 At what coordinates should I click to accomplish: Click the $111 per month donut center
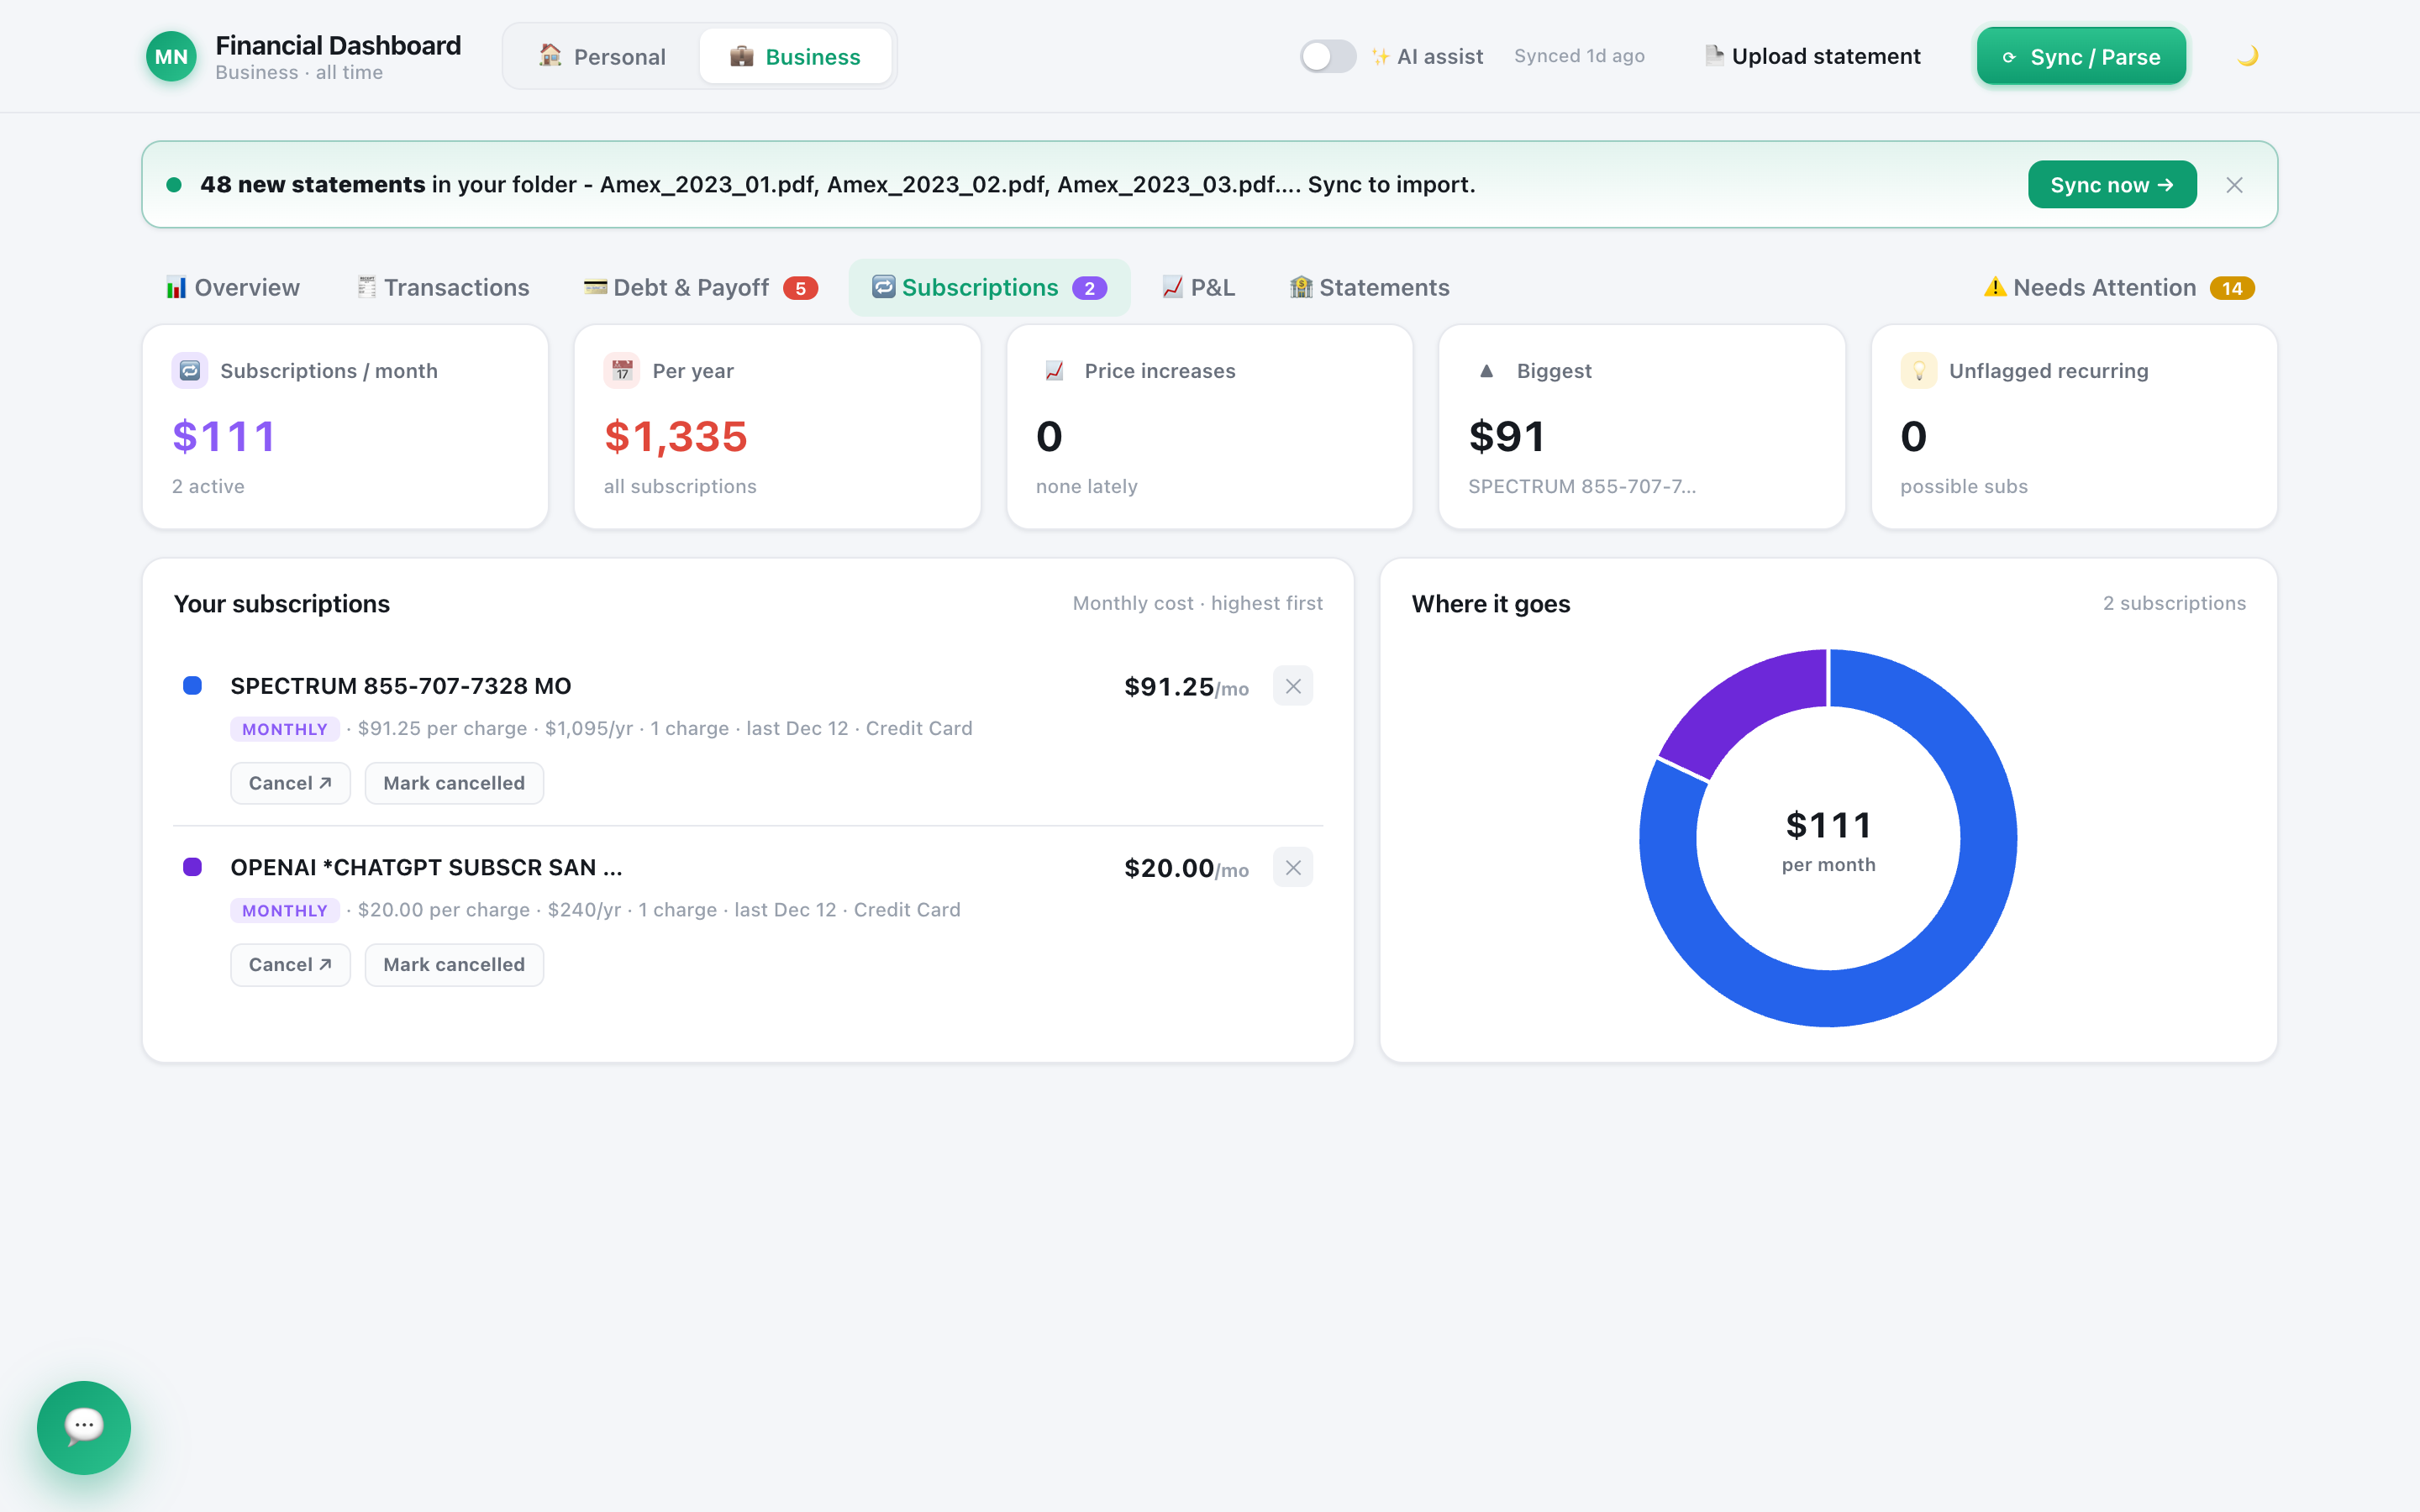pyautogui.click(x=1828, y=840)
